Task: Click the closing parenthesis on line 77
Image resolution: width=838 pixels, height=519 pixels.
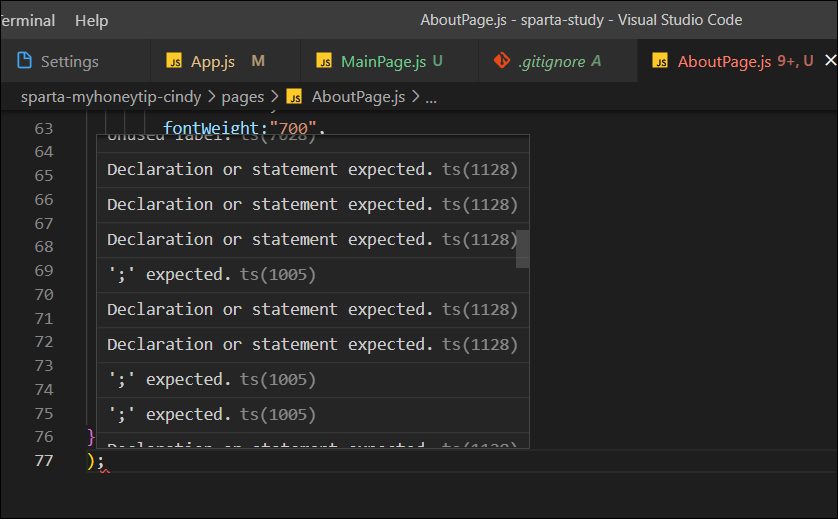Action: 90,461
